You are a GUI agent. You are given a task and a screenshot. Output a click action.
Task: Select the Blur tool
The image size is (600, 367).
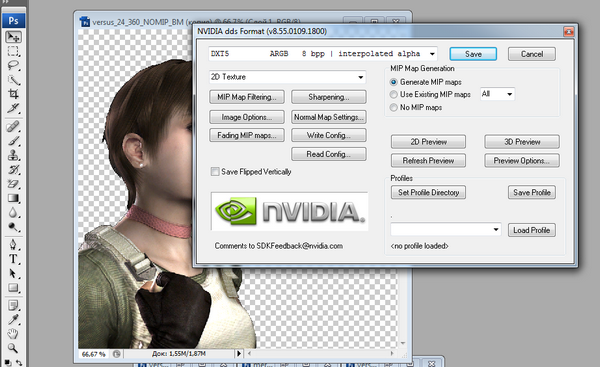pos(13,212)
